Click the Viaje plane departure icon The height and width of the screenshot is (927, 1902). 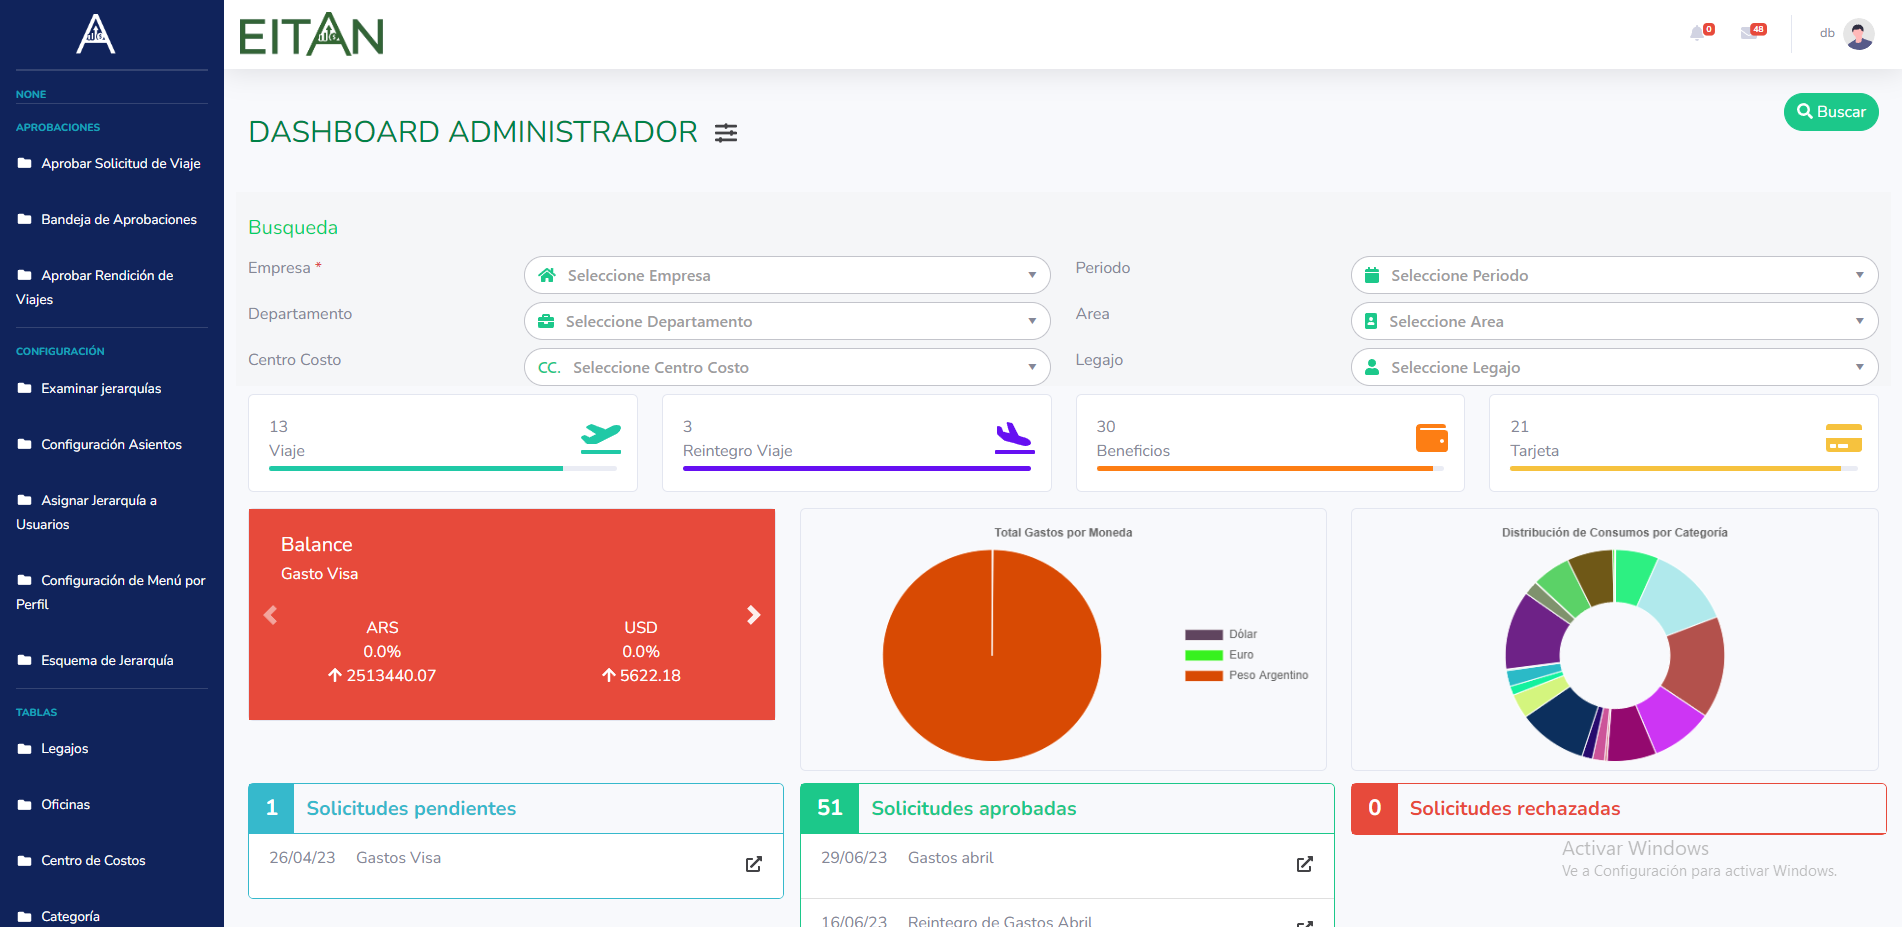coord(601,438)
